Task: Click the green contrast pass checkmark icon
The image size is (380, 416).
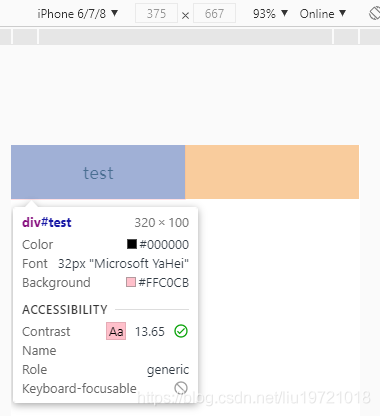Action: coord(181,331)
